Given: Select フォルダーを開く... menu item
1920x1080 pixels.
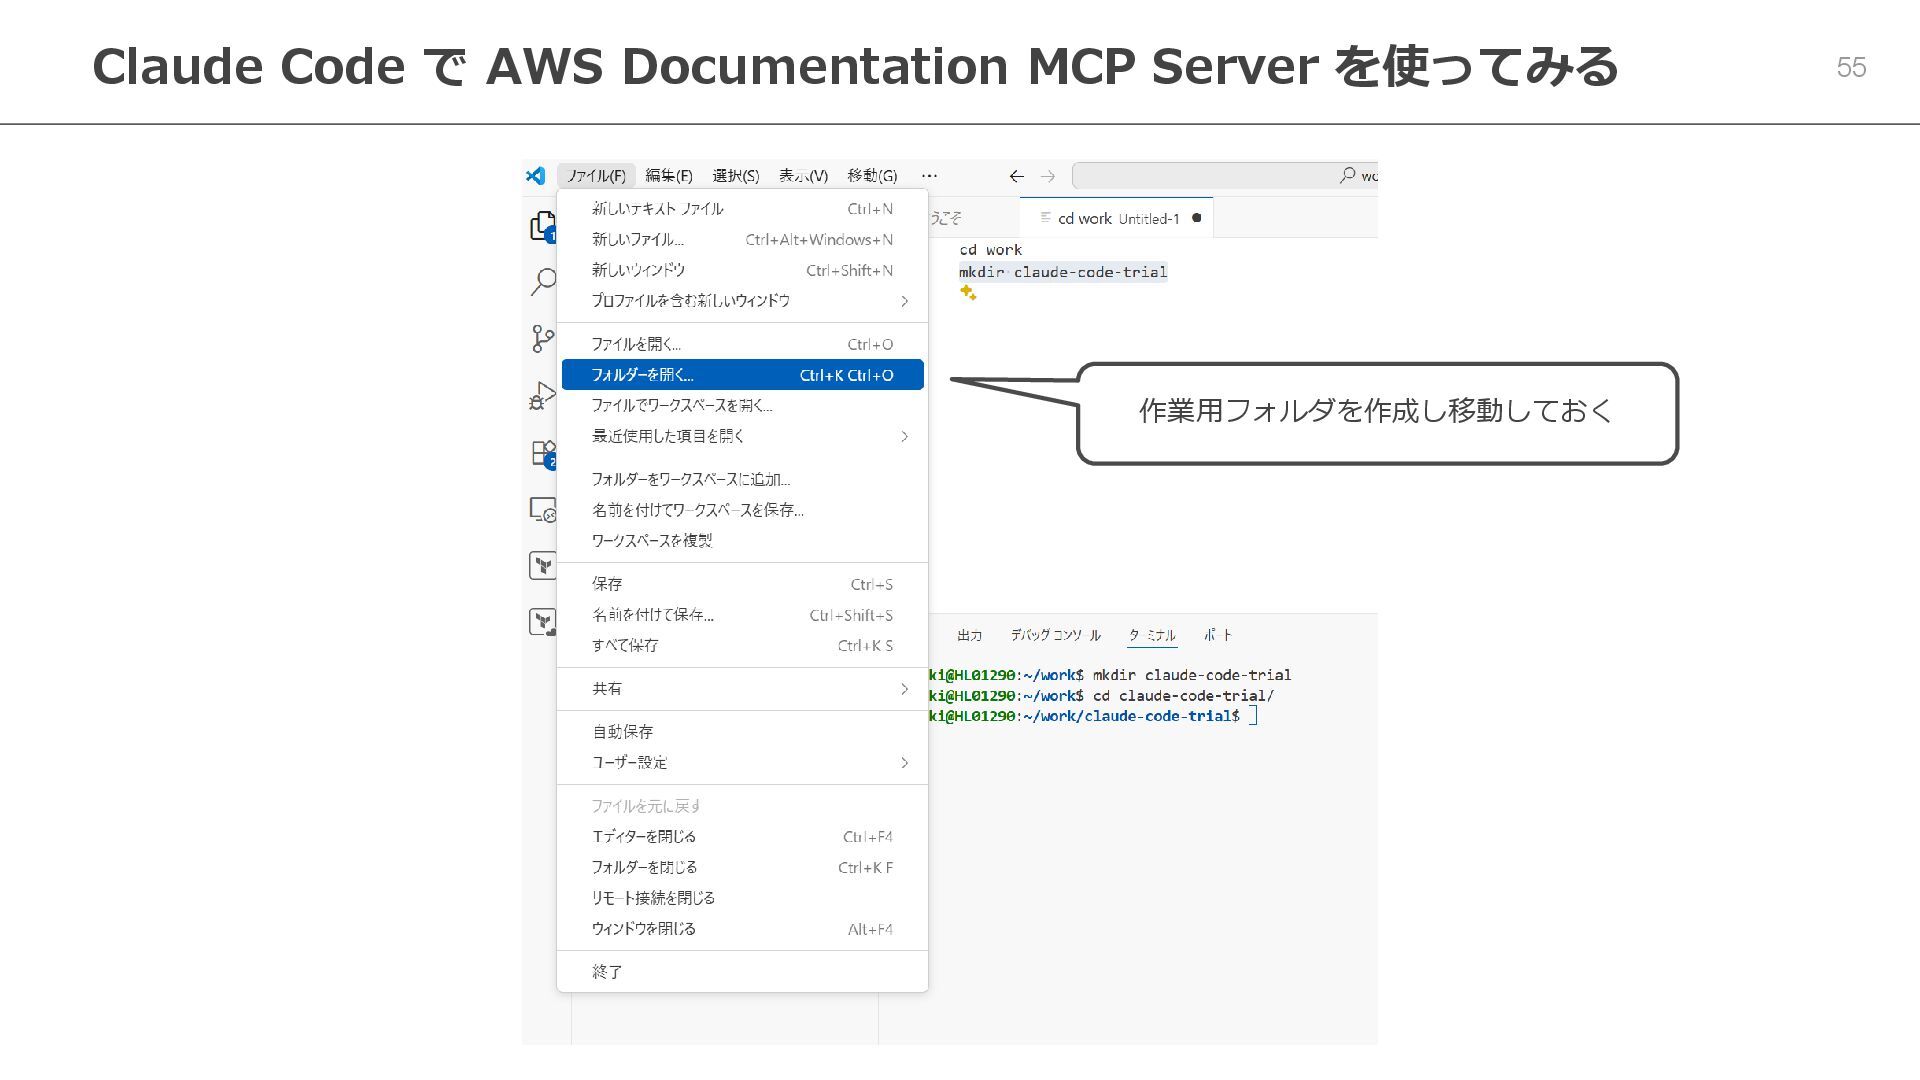Looking at the screenshot, I should click(x=742, y=375).
